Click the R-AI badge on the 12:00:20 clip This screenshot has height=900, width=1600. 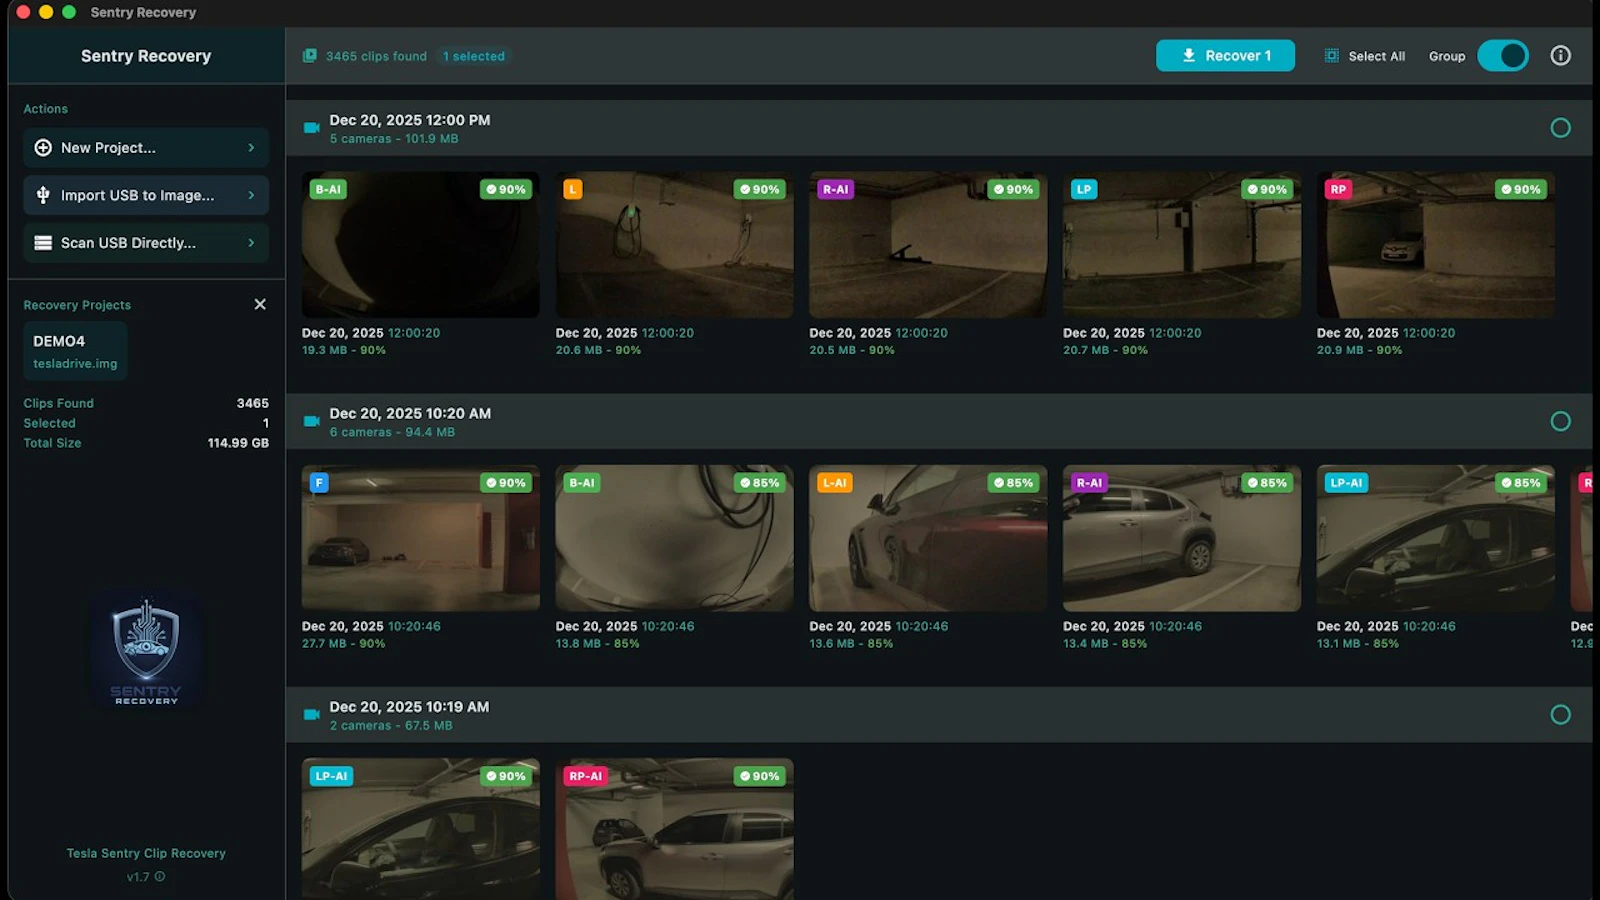click(836, 189)
